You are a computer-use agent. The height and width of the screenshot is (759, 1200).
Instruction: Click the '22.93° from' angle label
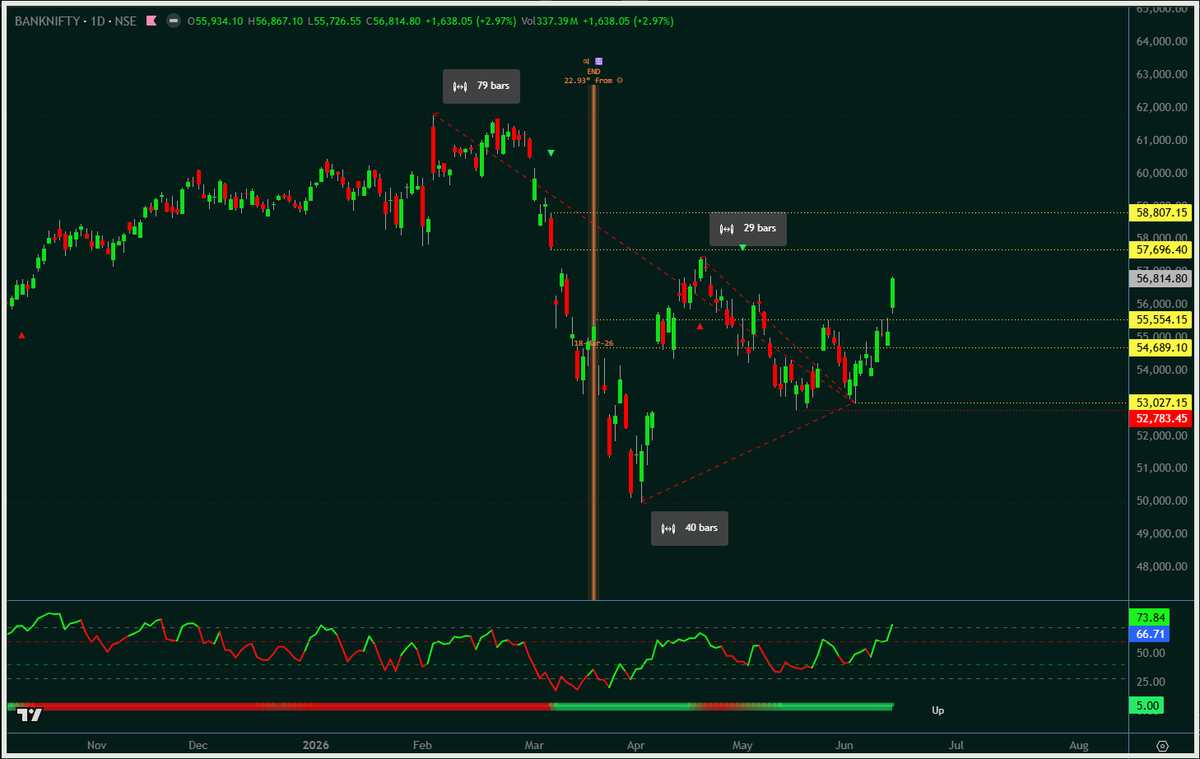(x=589, y=81)
